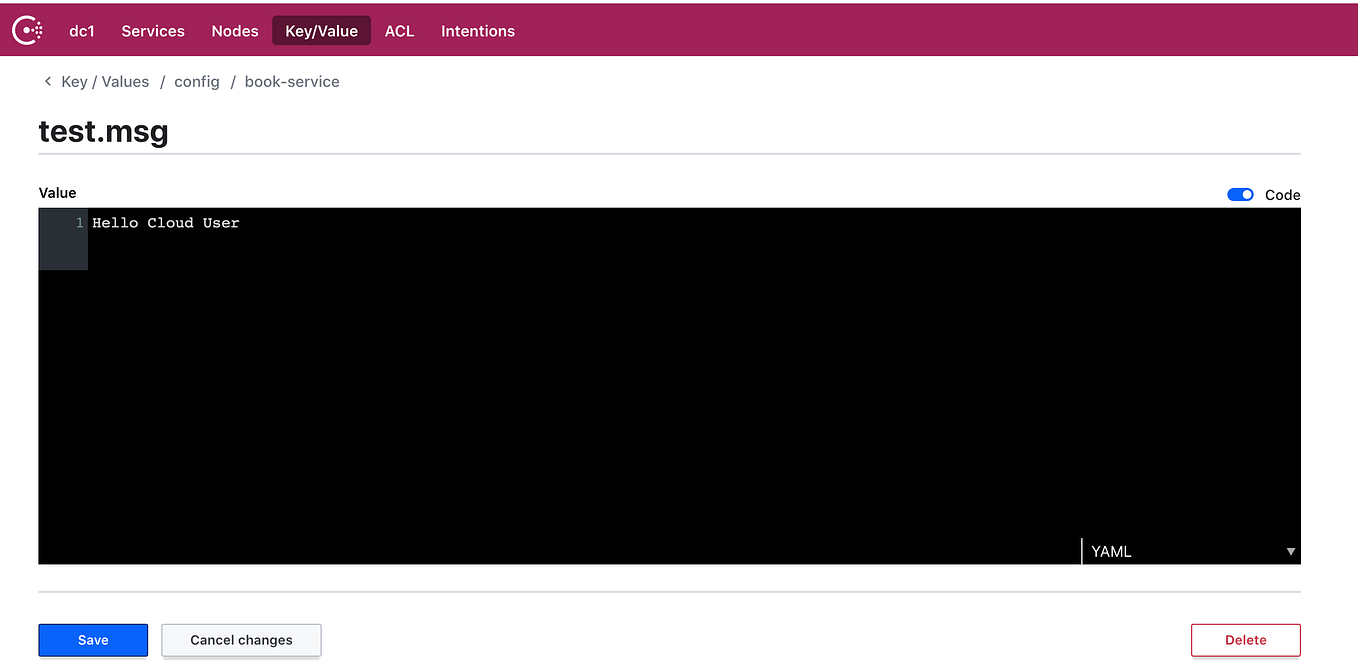
Task: Click the dropdown arrow next to YAML
Action: pos(1290,551)
